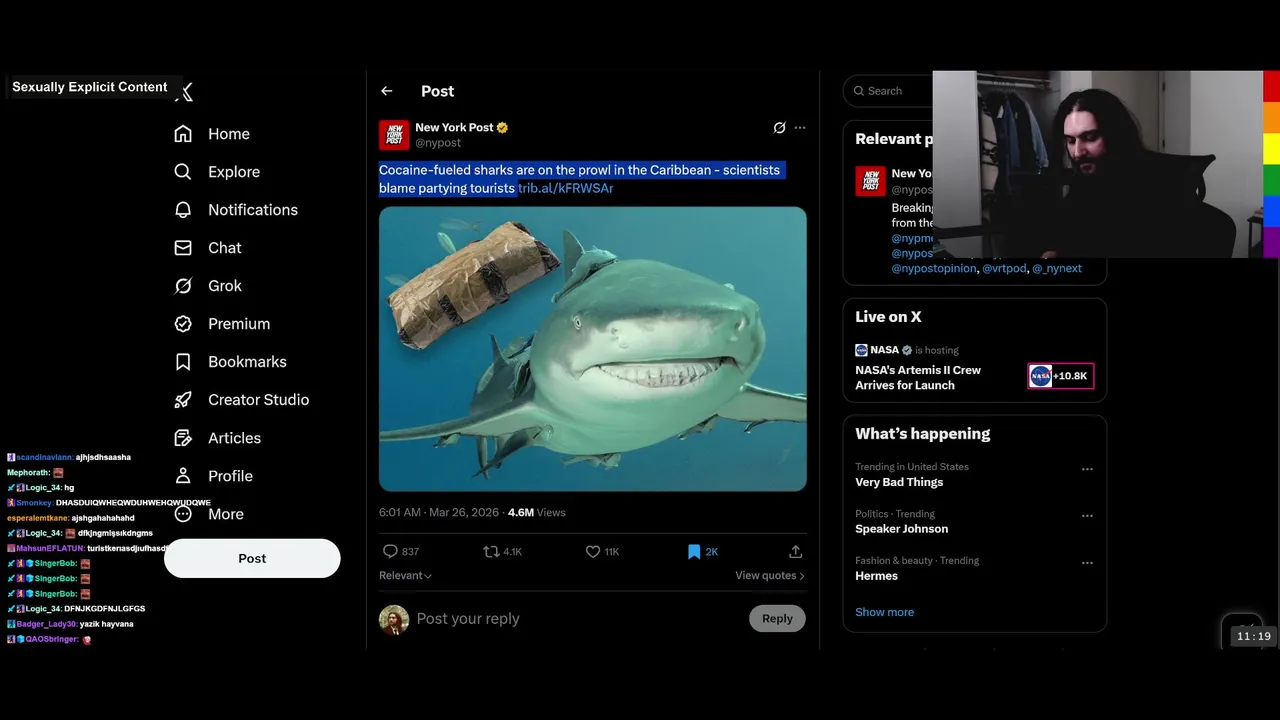
Task: Click the gray Reply button
Action: 777,618
